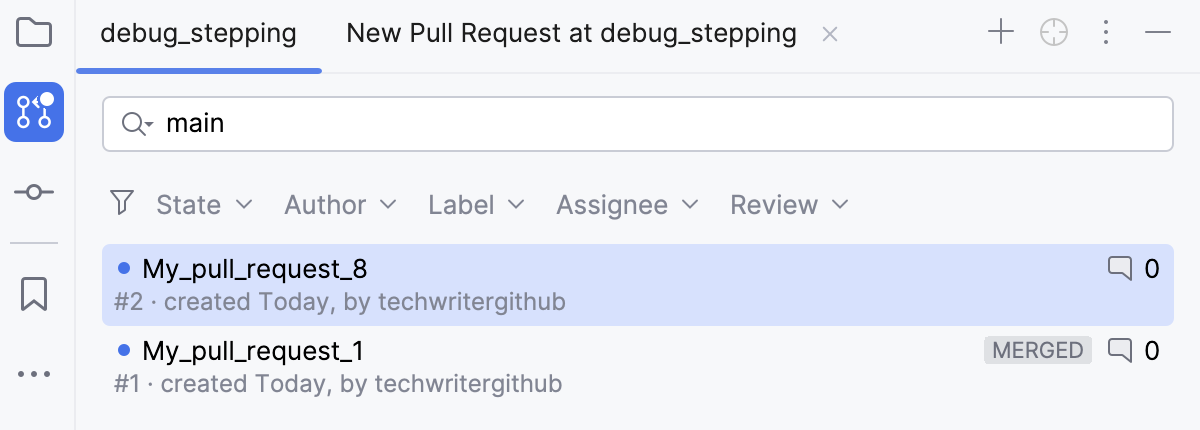Click the plus icon to add new
The image size is (1200, 430).
(1001, 33)
